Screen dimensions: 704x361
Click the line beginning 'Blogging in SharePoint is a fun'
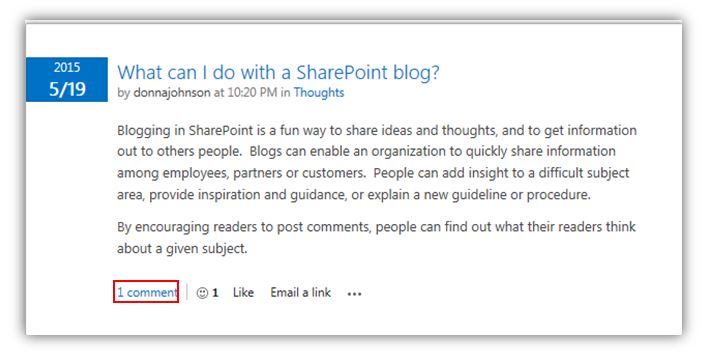coord(377,131)
